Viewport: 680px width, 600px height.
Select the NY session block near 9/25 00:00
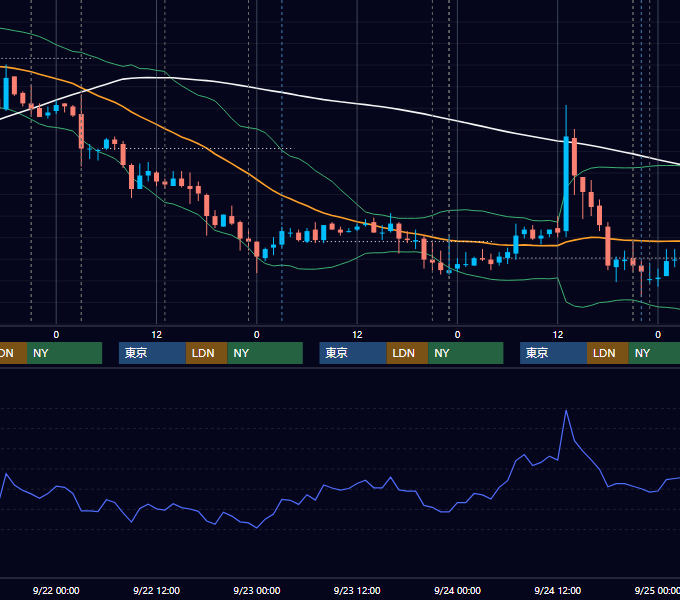(654, 353)
